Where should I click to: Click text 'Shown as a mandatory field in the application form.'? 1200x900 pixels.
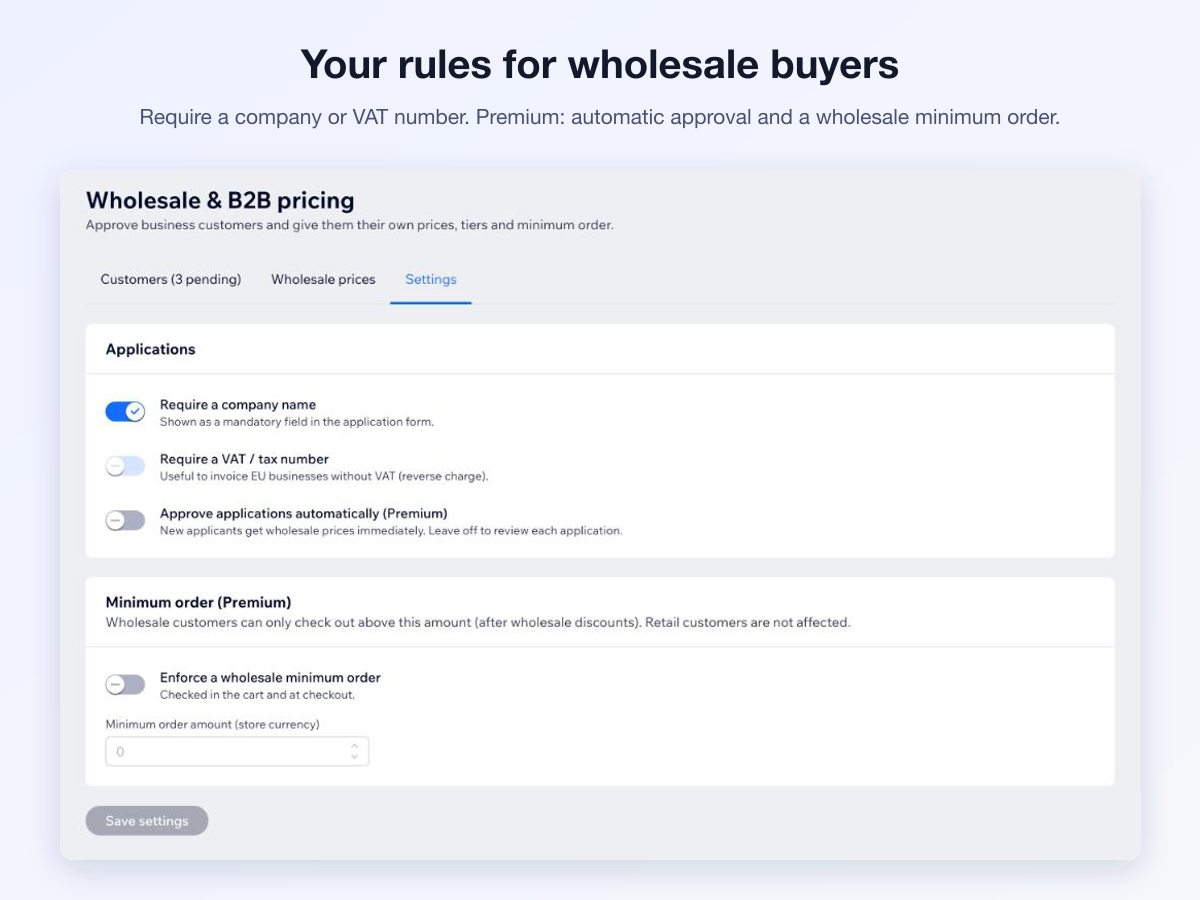tap(297, 422)
